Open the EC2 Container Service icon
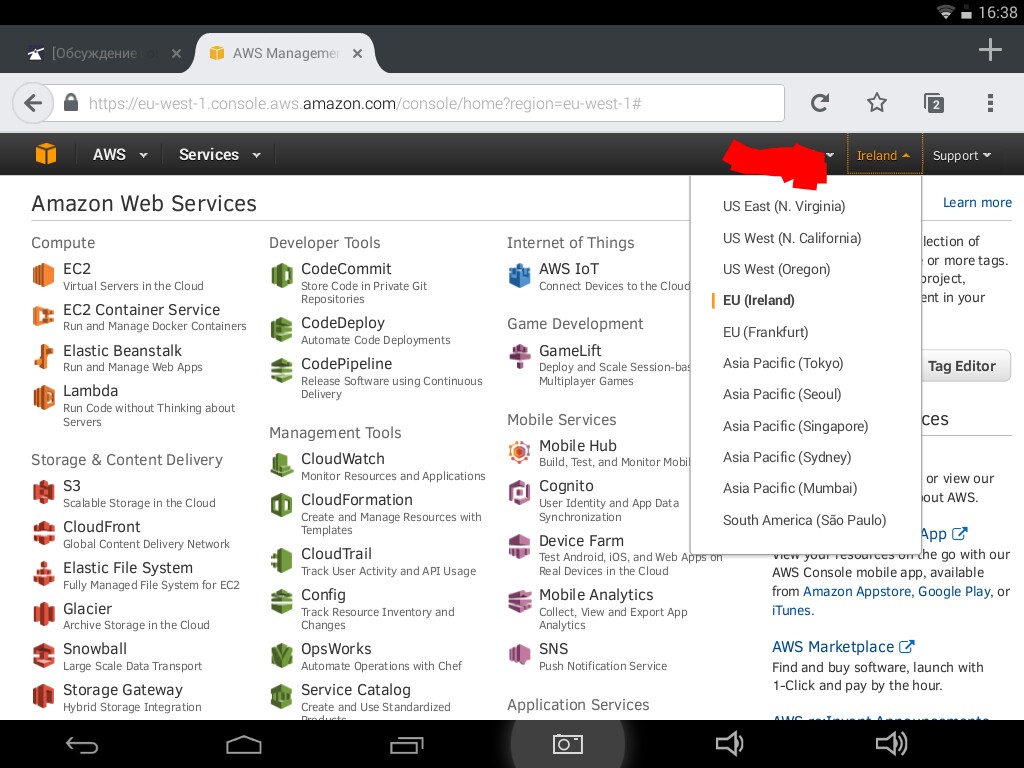Image resolution: width=1024 pixels, height=768 pixels. coord(43,316)
